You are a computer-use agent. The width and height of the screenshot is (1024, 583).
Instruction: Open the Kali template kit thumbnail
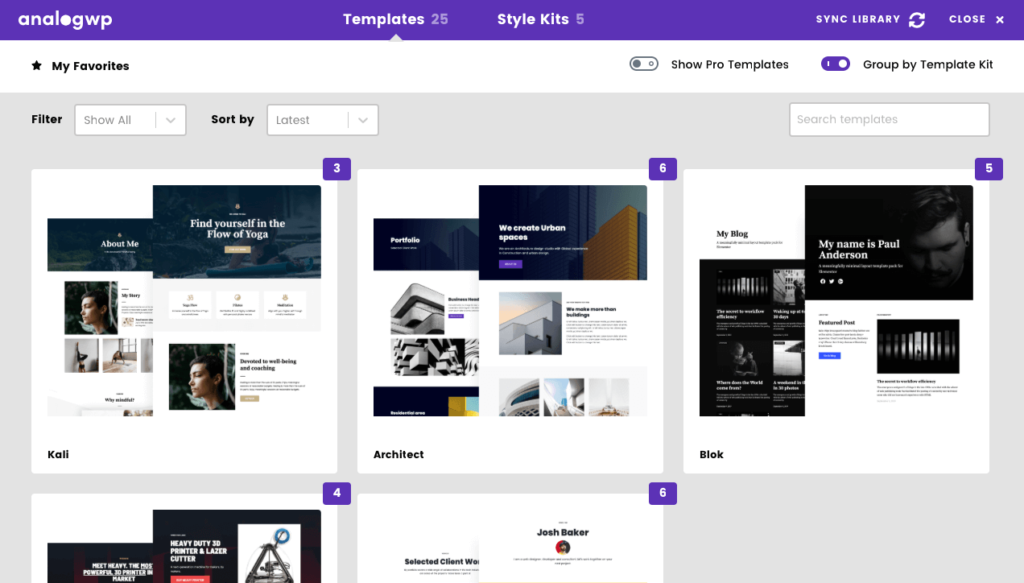[x=184, y=300]
